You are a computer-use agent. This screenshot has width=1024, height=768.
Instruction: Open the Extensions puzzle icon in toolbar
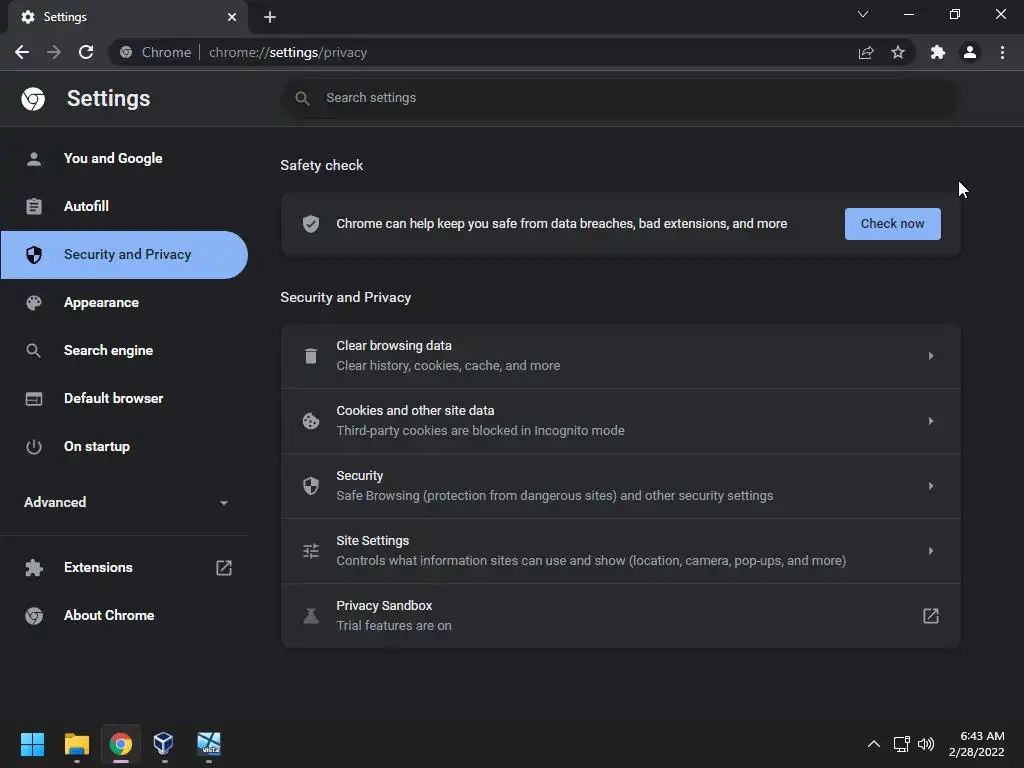tap(938, 52)
